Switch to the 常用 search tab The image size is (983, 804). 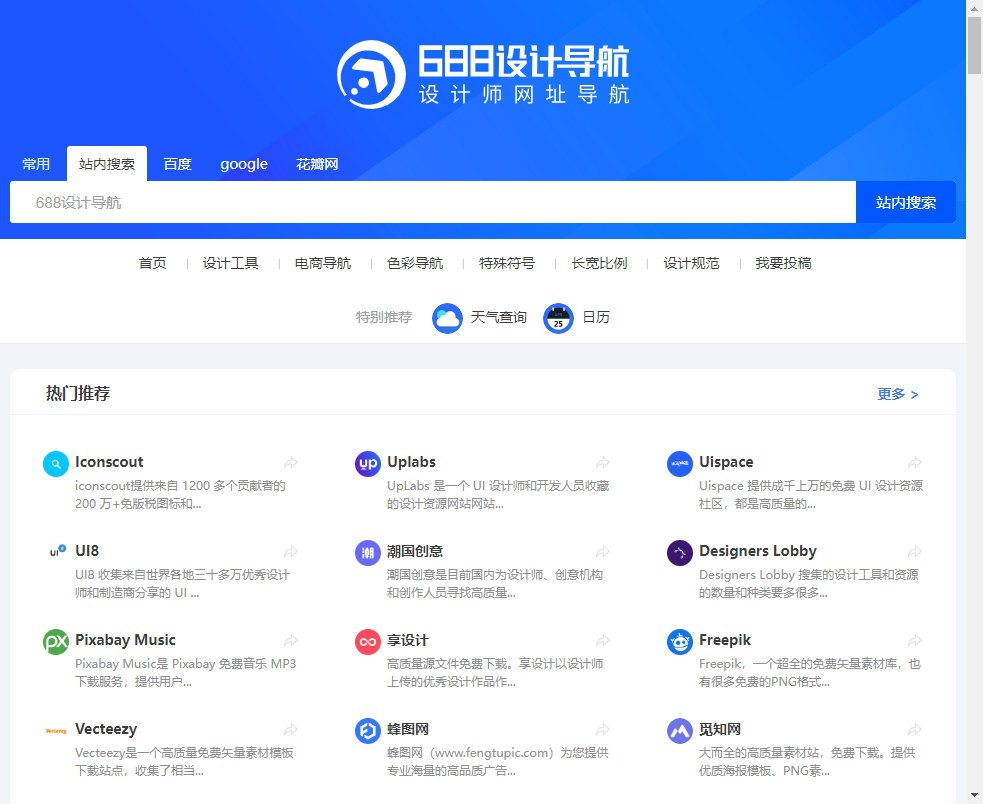[x=36, y=164]
